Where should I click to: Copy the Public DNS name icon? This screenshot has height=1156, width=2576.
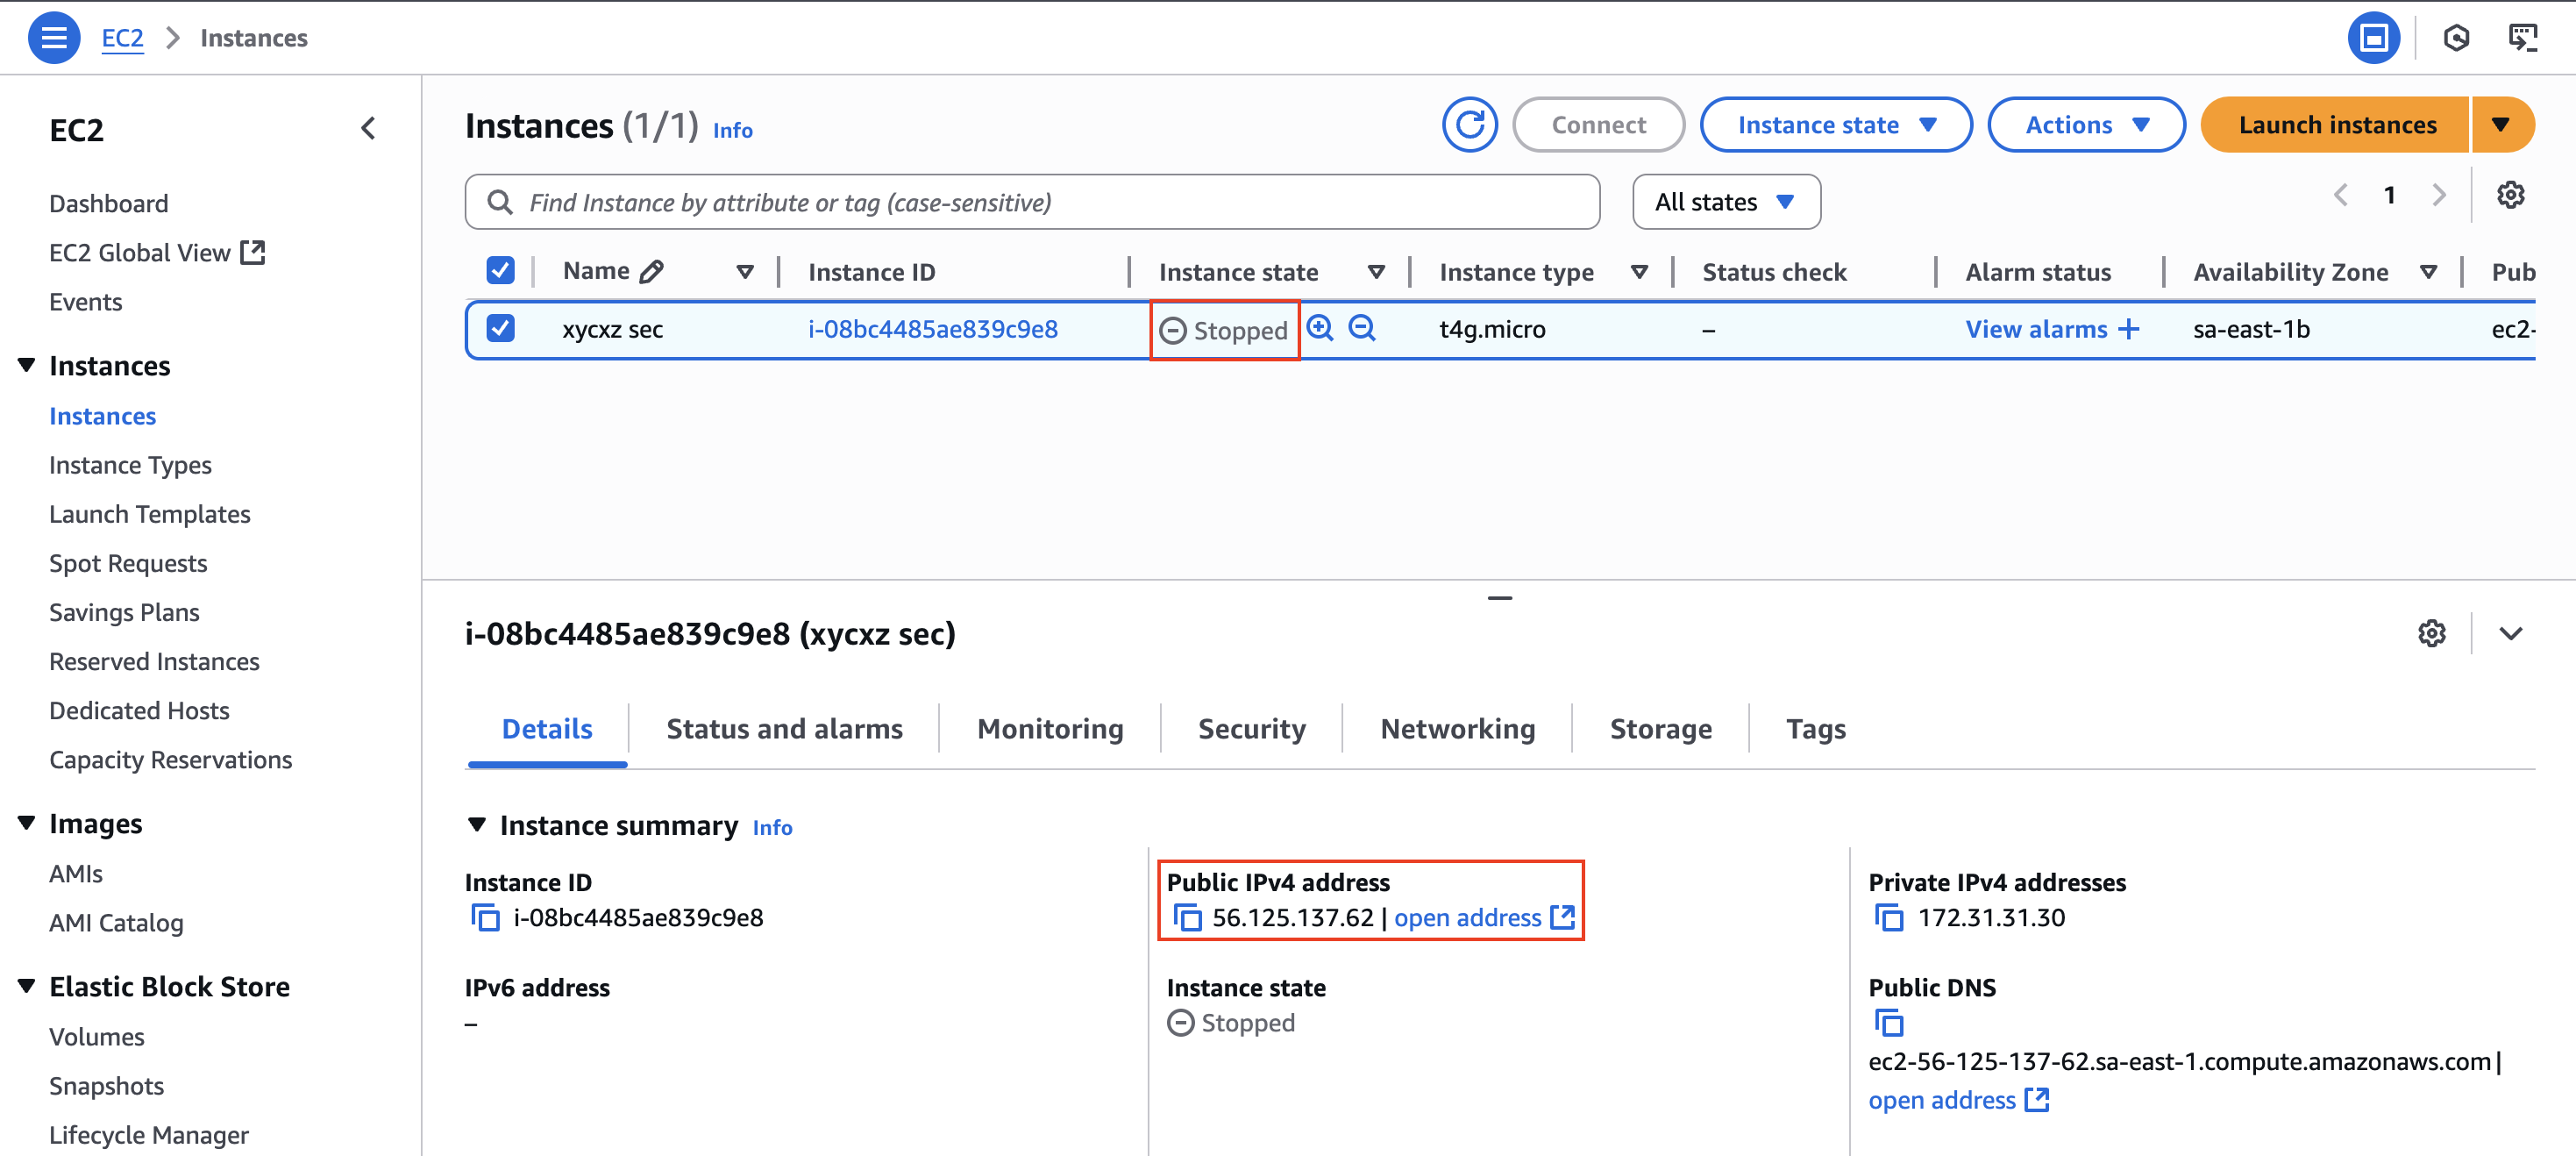1890,1023
